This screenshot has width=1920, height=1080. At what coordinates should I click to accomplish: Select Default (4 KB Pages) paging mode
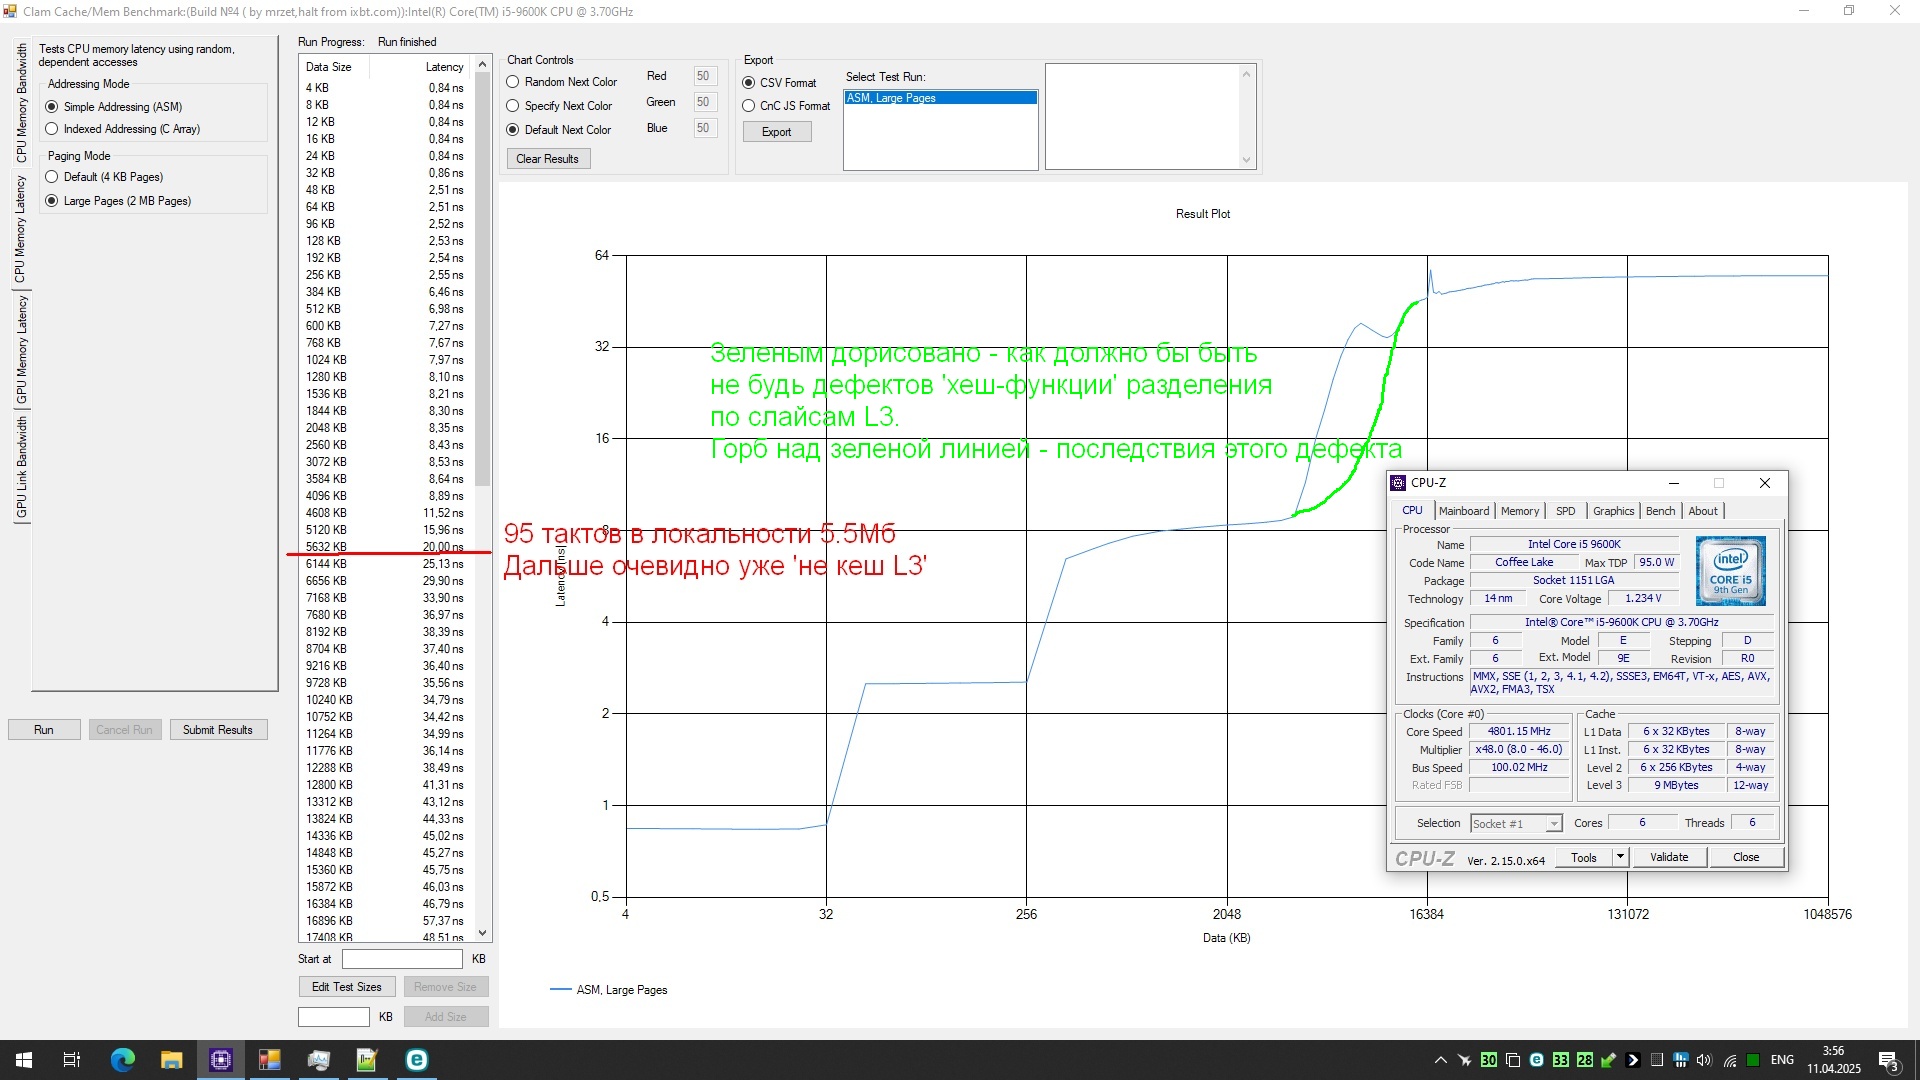pos(52,177)
